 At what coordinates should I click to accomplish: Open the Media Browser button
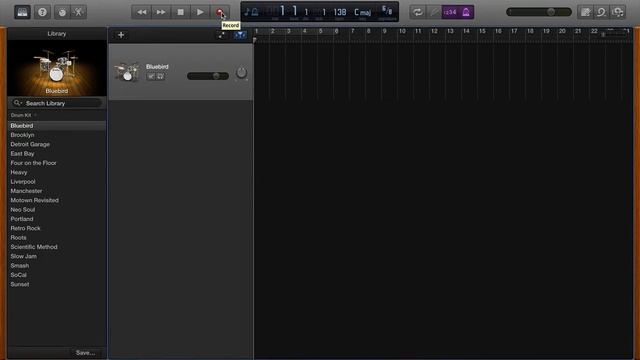(x=618, y=12)
